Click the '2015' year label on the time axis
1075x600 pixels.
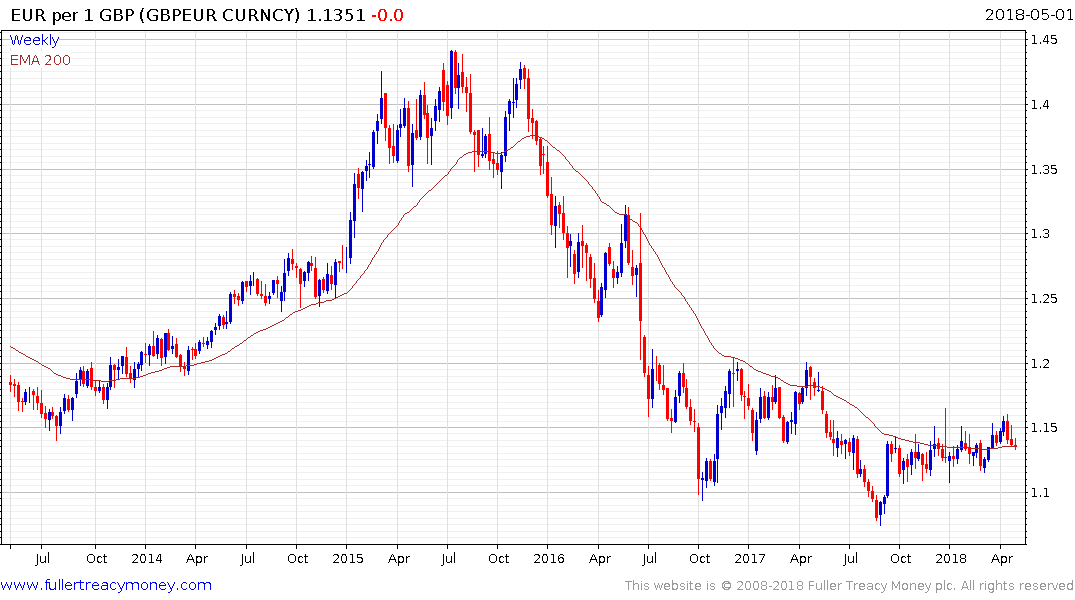[x=348, y=558]
